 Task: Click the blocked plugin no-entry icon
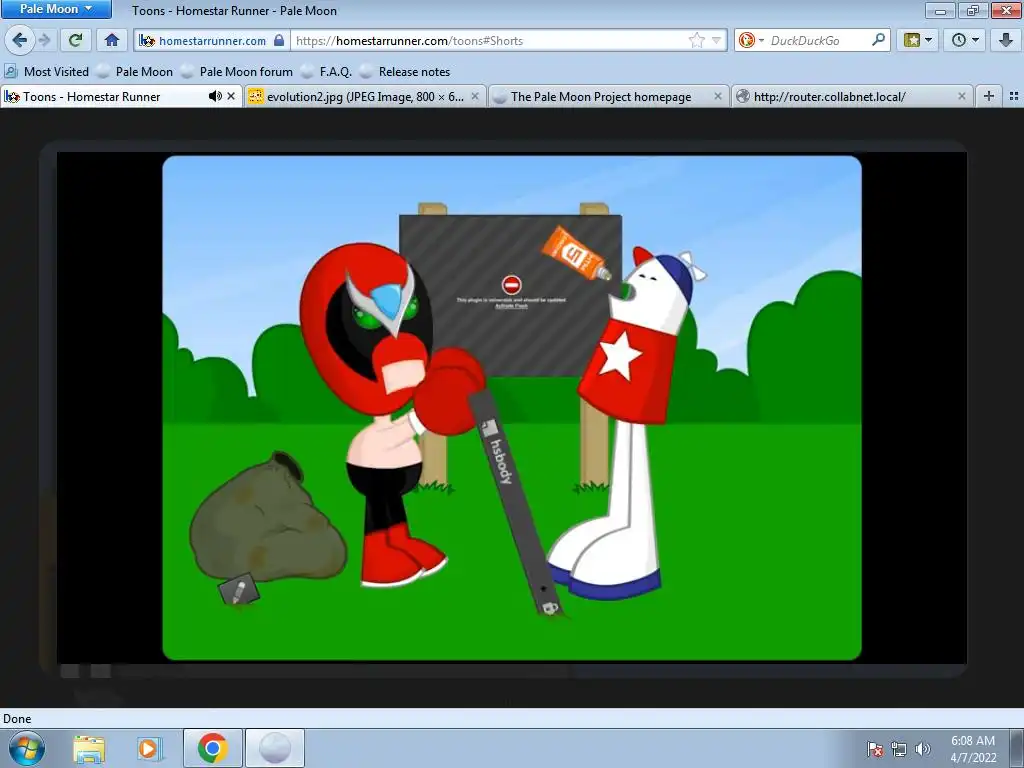[x=511, y=285]
